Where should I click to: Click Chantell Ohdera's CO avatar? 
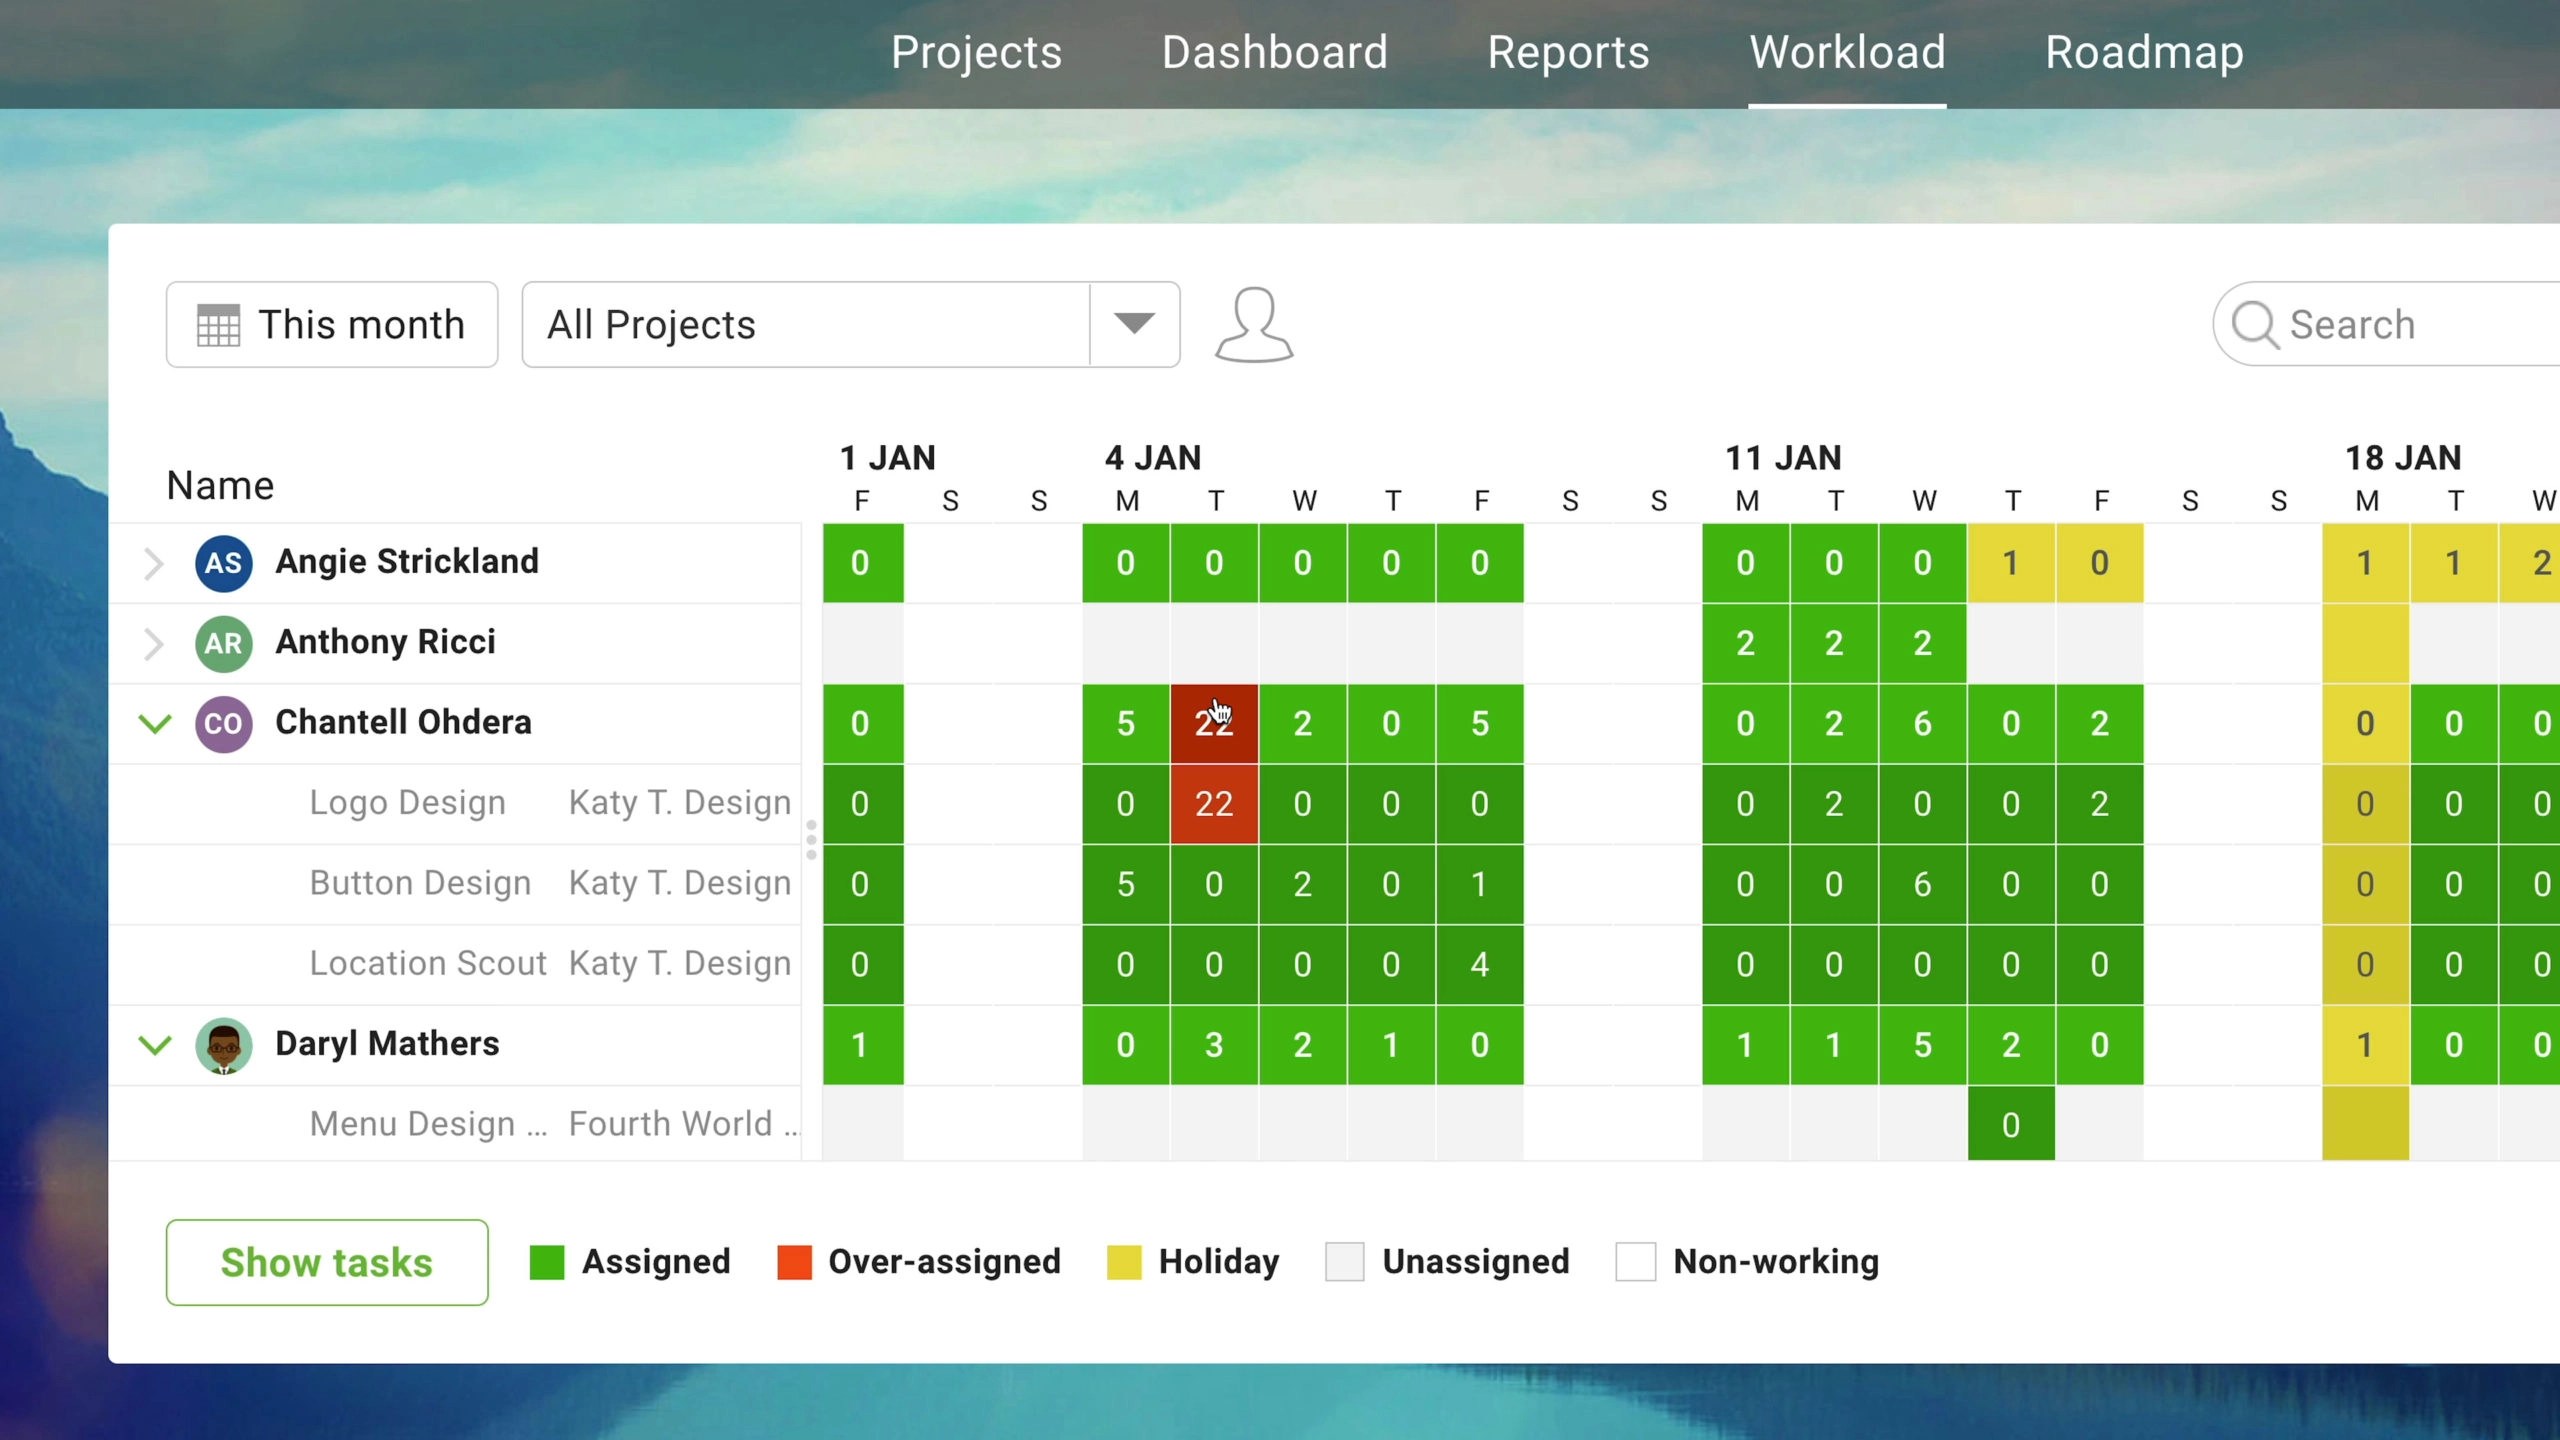(x=222, y=723)
